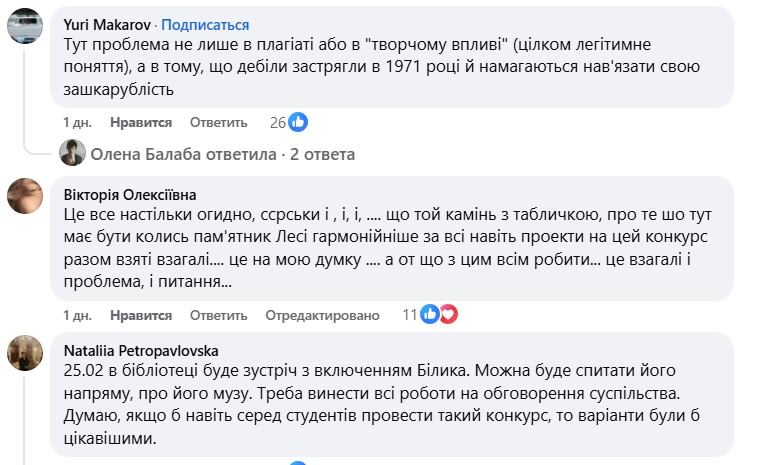
Task: Open Nataliia Petropavlovska's profile picture
Action: (x=24, y=353)
